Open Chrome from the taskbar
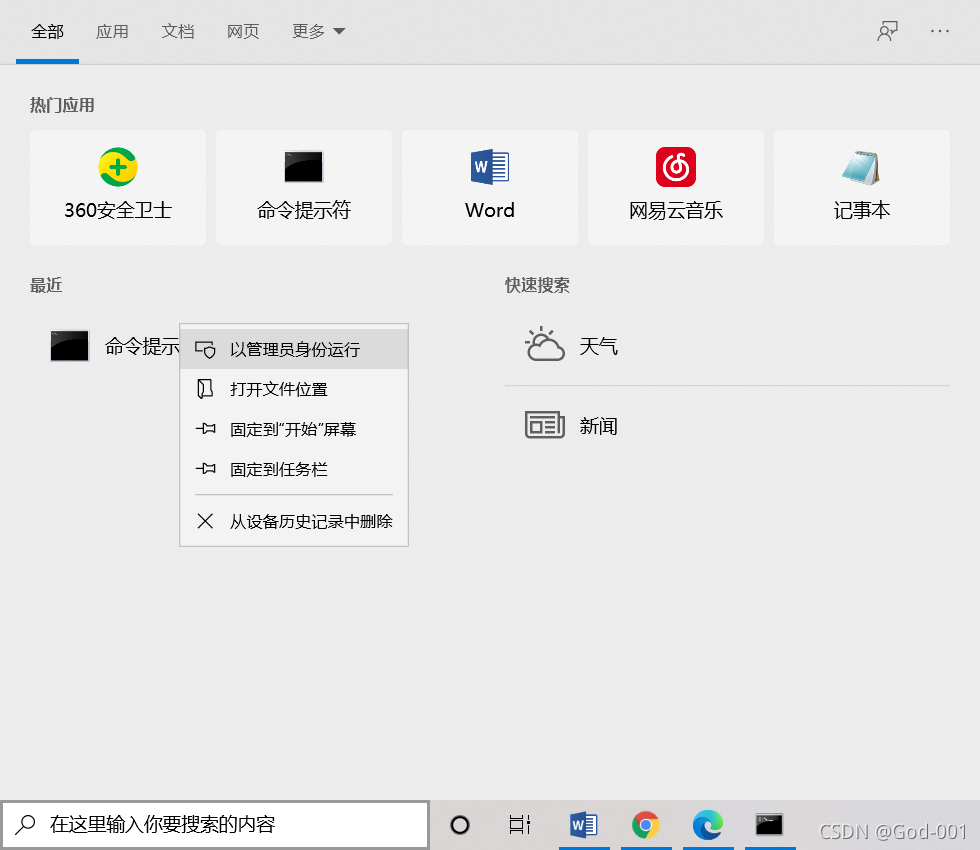Screen dimensions: 980x850 click(646, 825)
